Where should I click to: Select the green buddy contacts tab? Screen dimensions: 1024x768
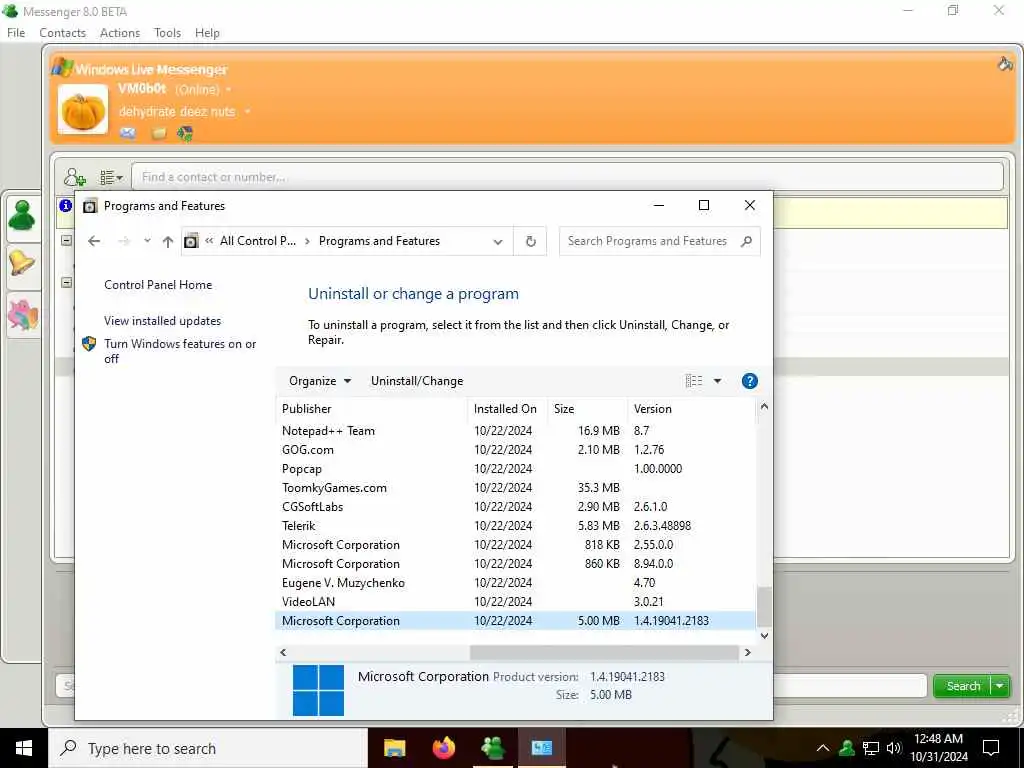[22, 216]
